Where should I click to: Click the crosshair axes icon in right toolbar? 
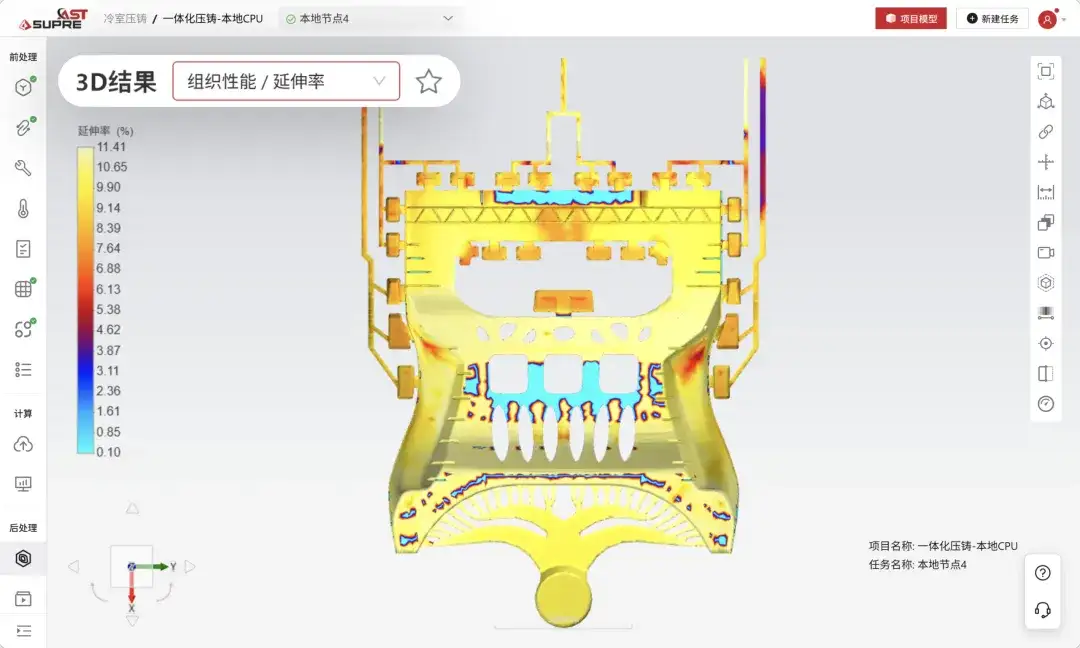(1046, 162)
